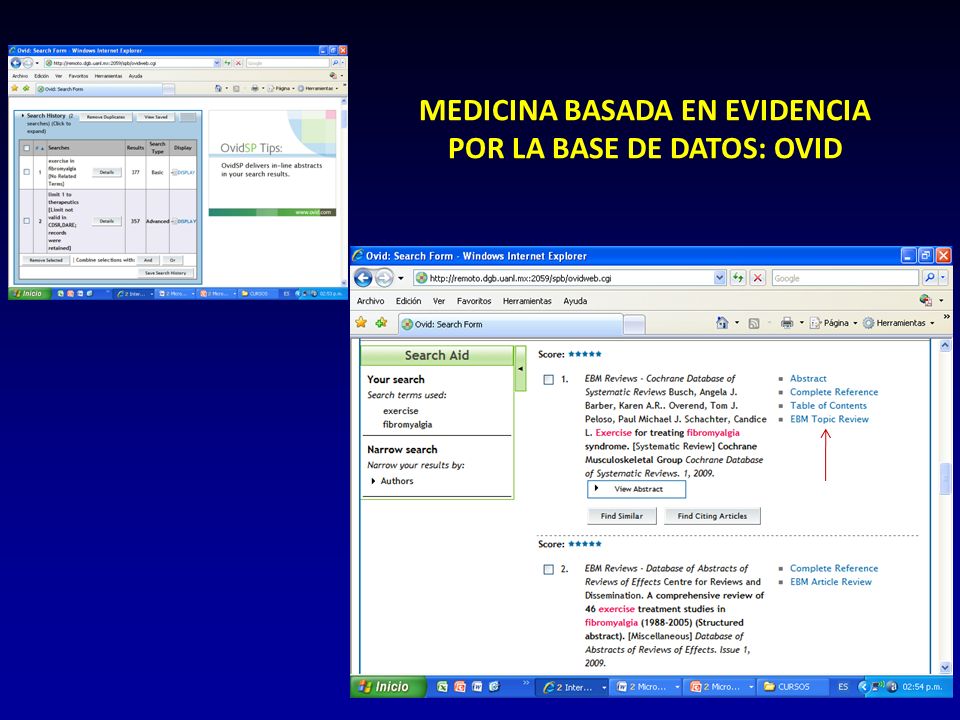
Task: Refresh the page in the small browser window
Action: pos(228,63)
